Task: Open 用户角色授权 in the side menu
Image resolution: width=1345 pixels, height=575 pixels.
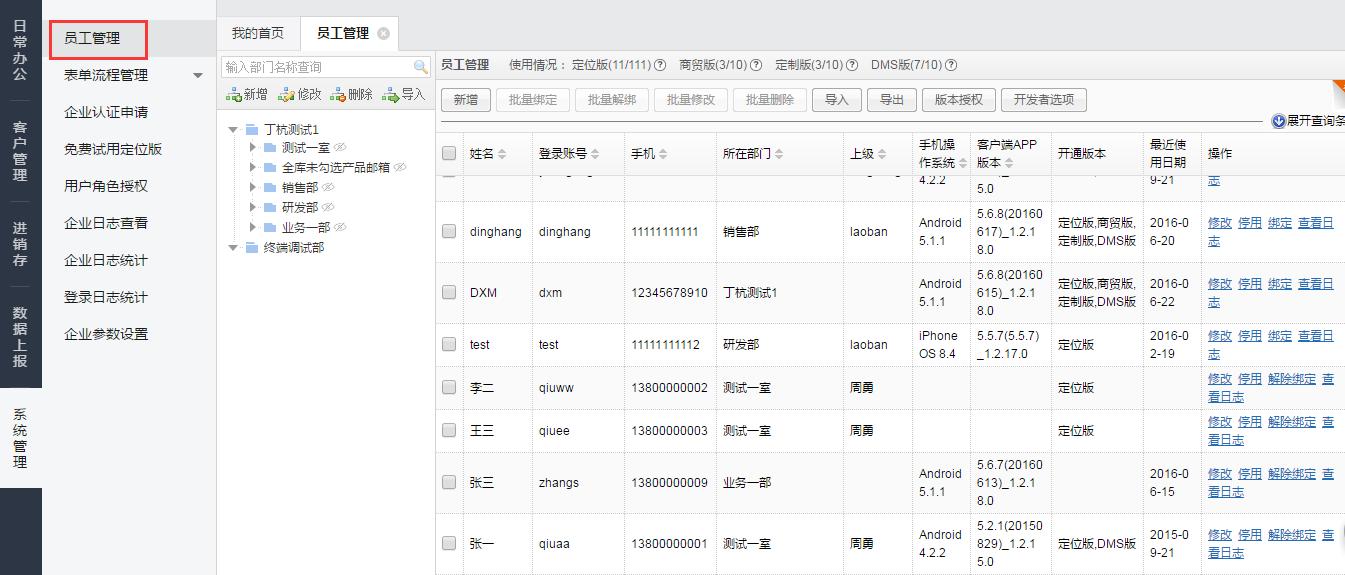Action: (x=106, y=186)
